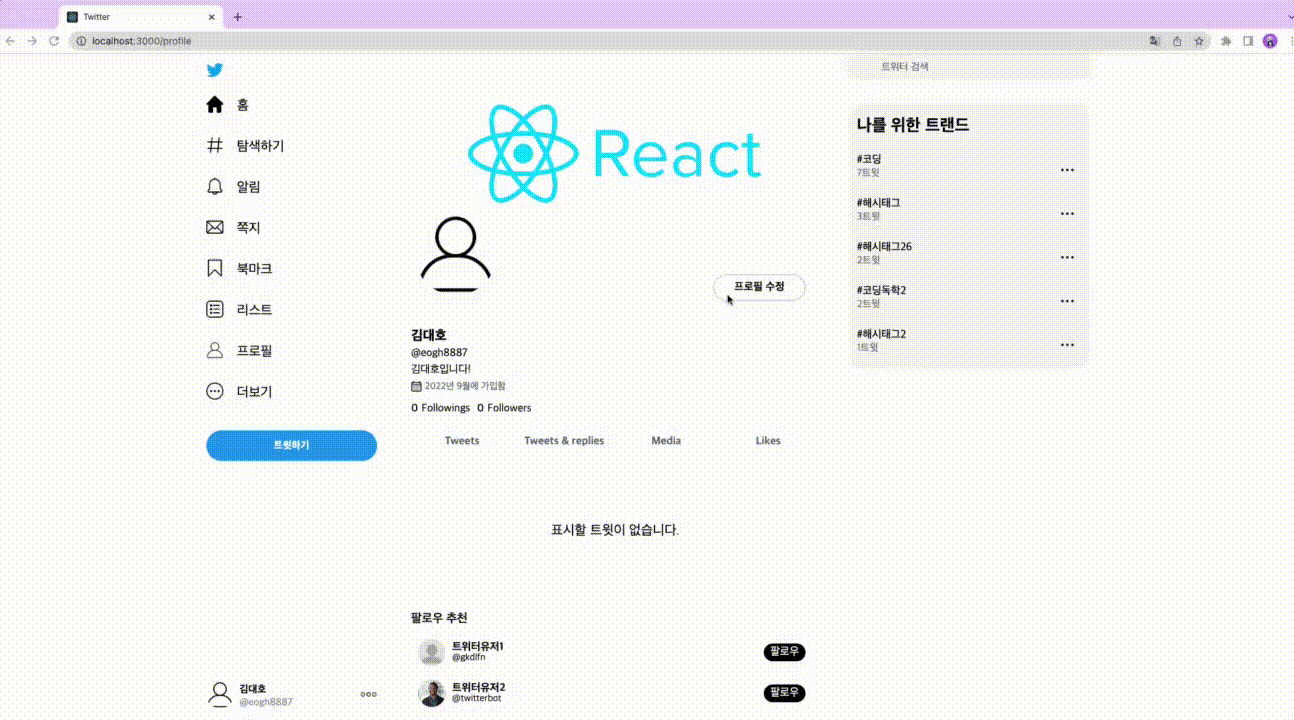The width and height of the screenshot is (1294, 720).
Task: Click the calendar icon by join date
Action: click(x=416, y=386)
